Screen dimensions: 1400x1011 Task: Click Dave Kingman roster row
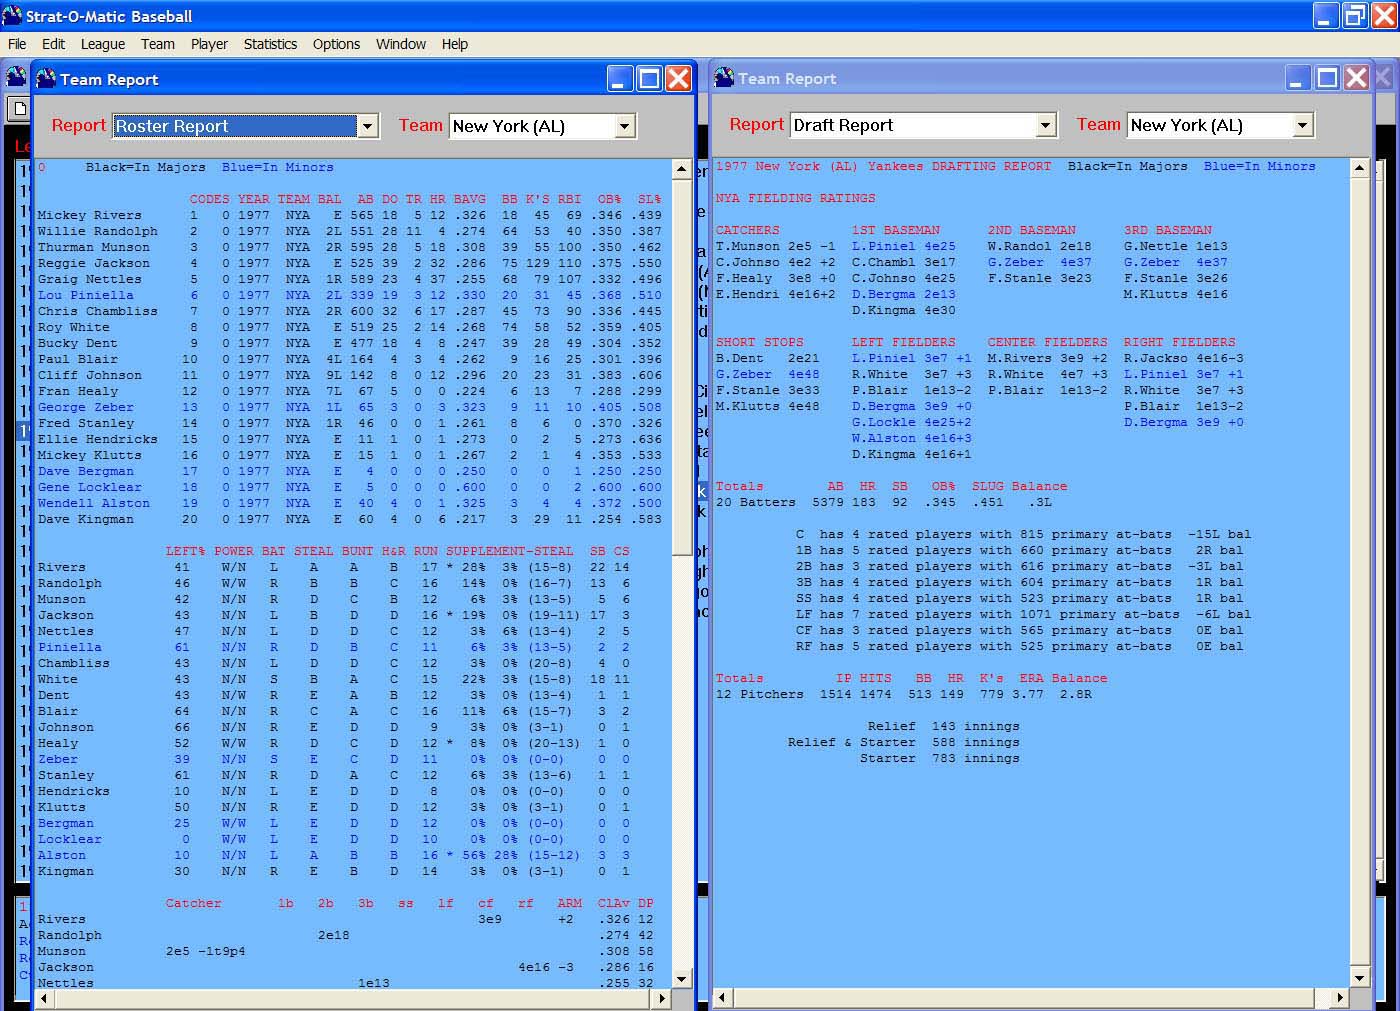click(349, 519)
